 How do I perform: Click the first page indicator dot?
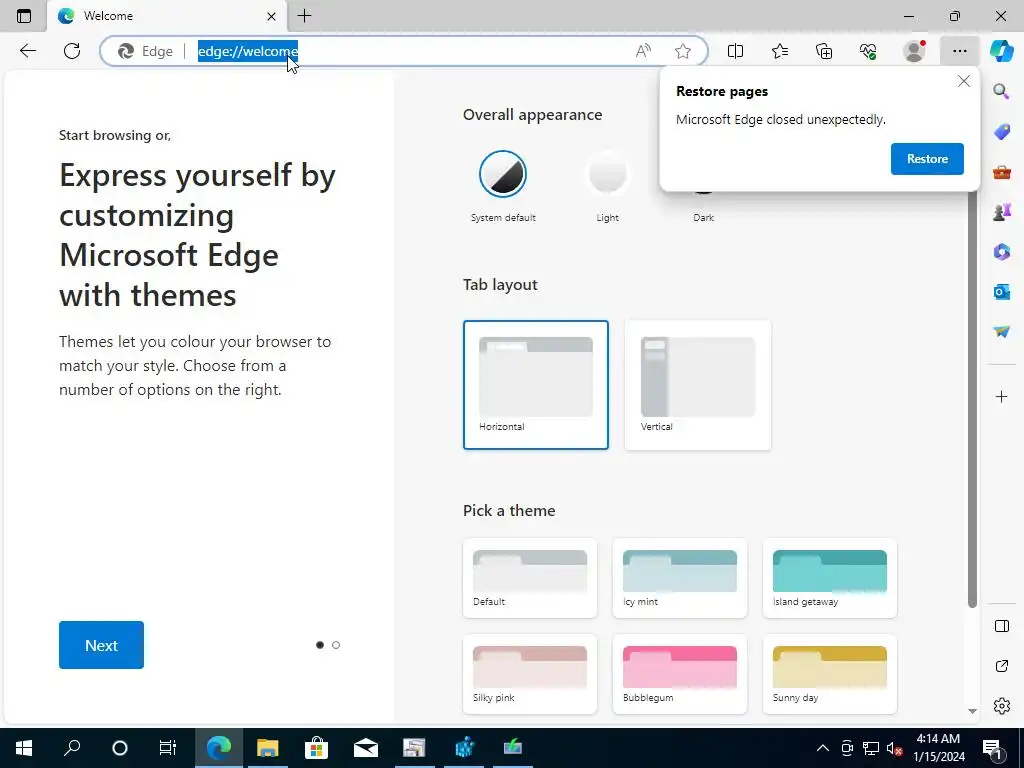click(x=319, y=645)
